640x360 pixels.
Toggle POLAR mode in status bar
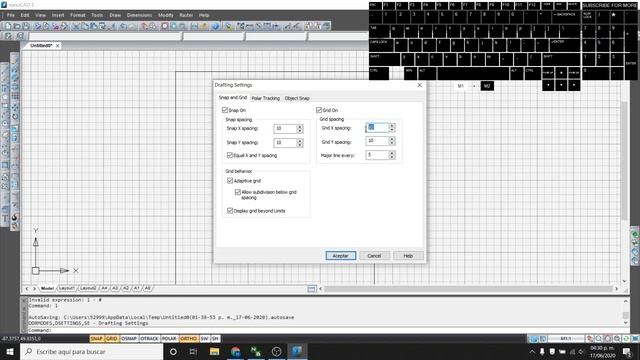pos(169,338)
